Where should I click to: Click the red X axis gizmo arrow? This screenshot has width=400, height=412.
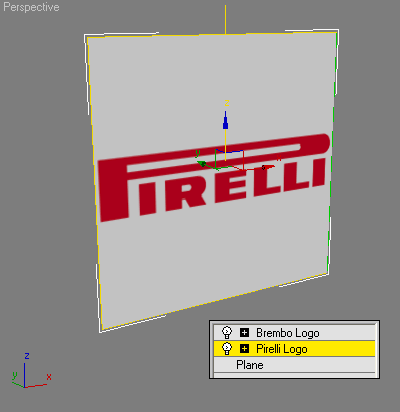click(x=267, y=167)
